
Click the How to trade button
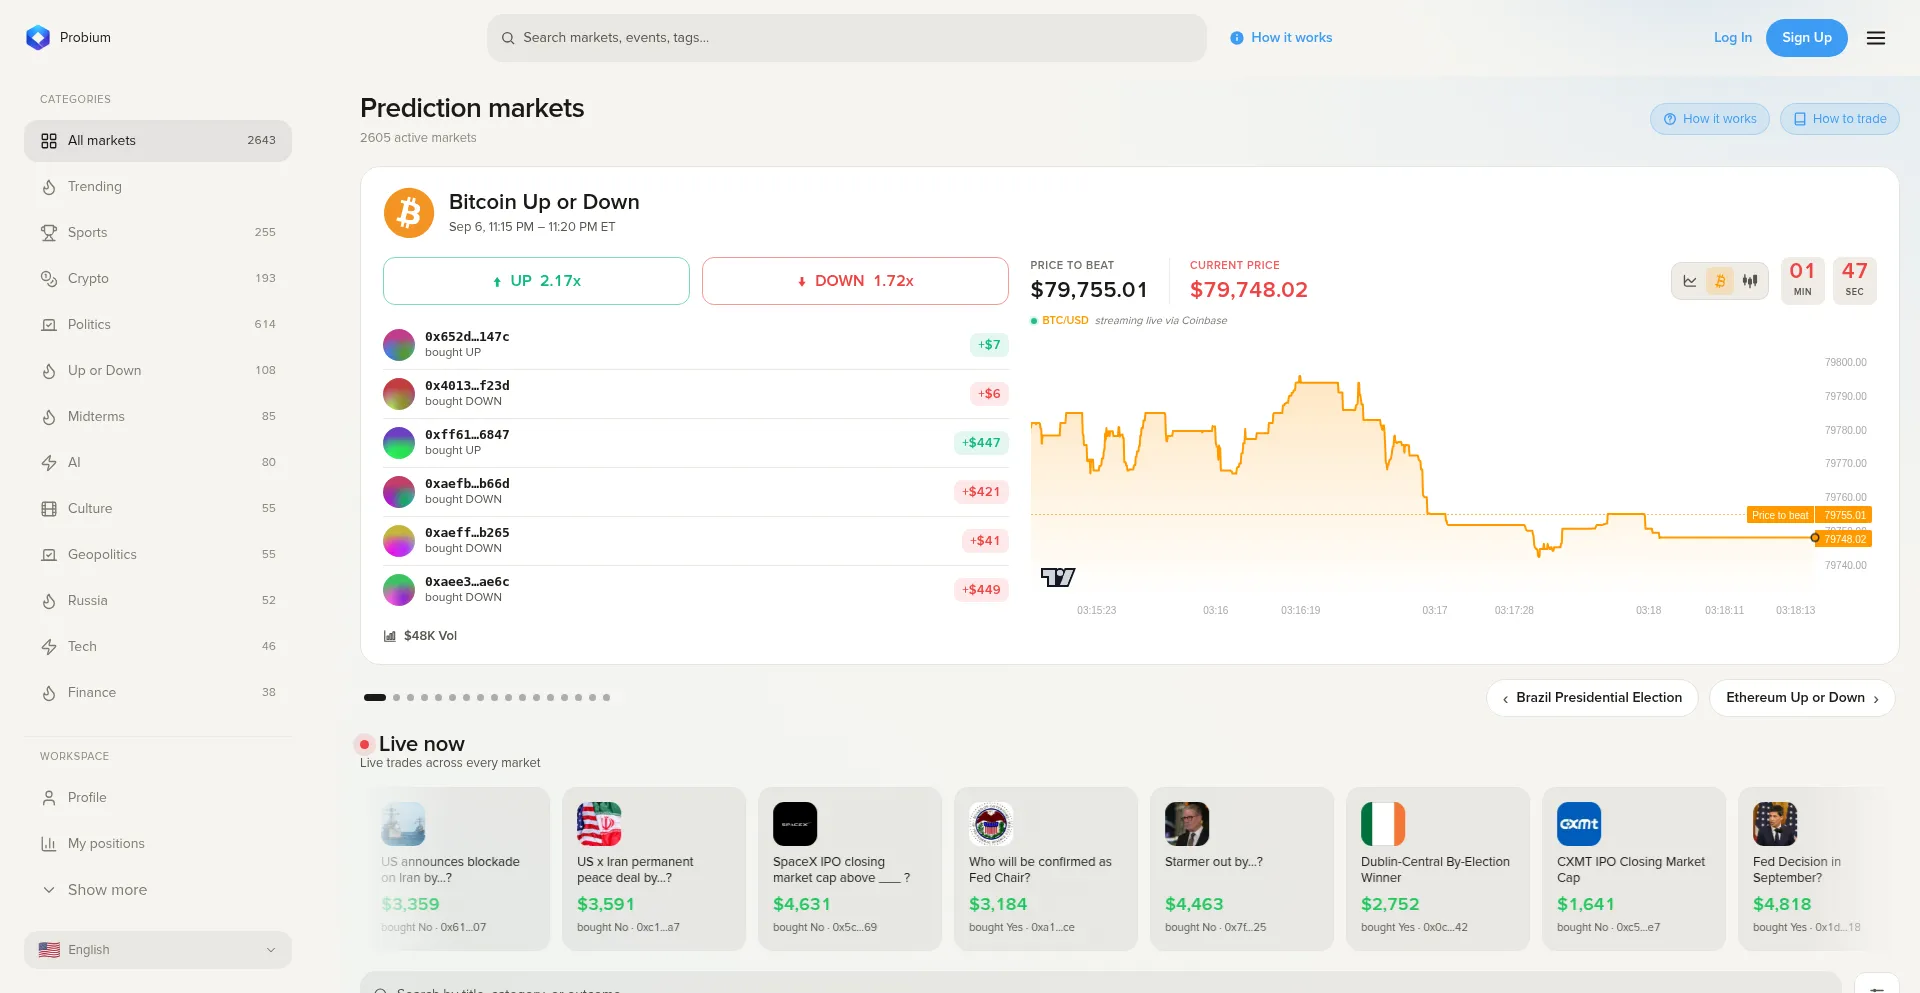point(1840,119)
